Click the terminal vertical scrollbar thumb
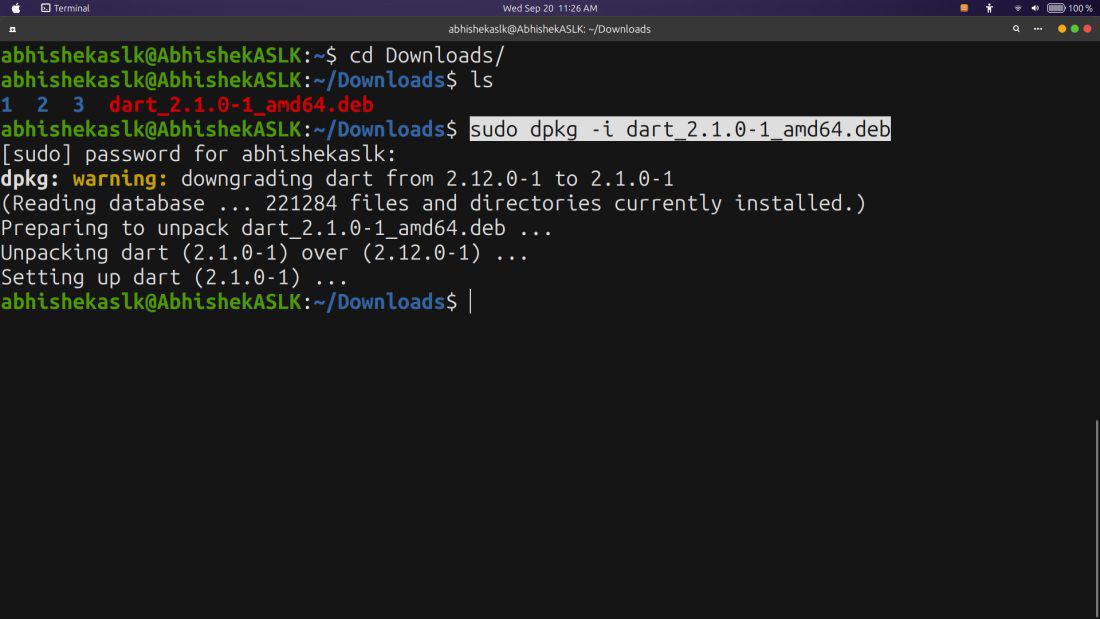The height and width of the screenshot is (619, 1100). click(x=1096, y=519)
